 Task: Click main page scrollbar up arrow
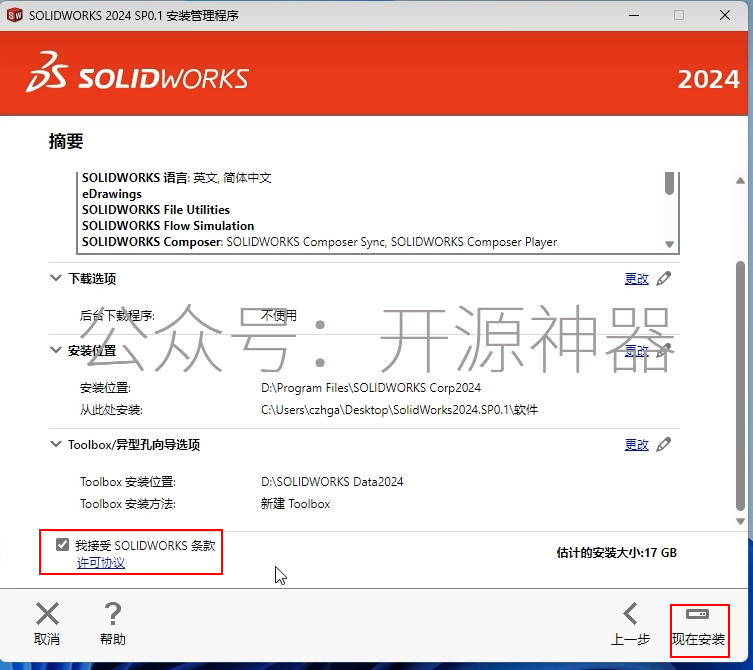[741, 181]
